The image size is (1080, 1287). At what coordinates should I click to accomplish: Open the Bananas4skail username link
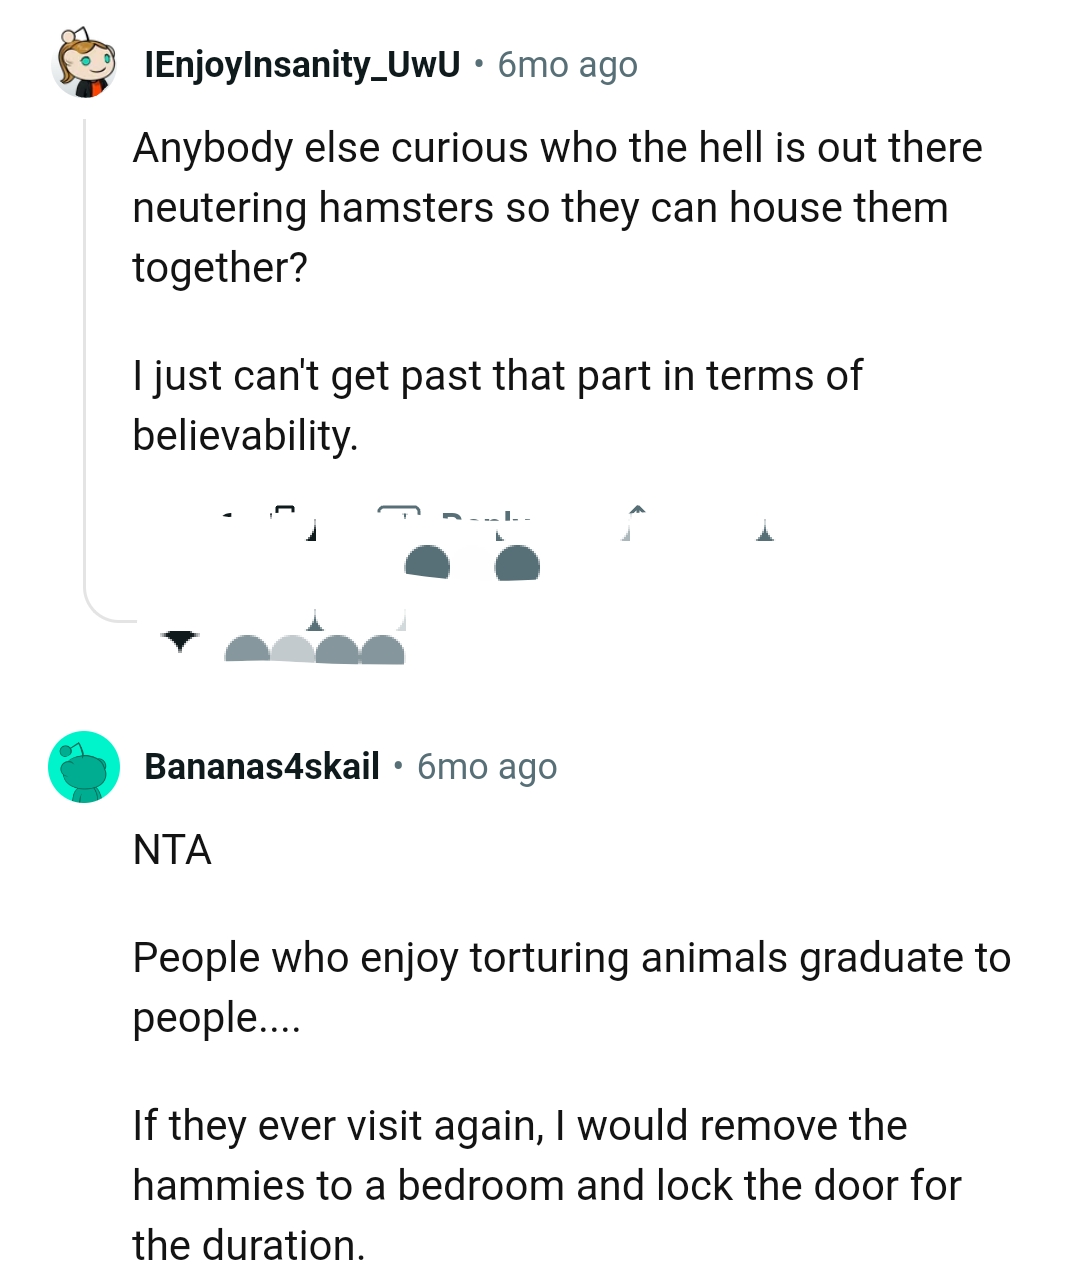pyautogui.click(x=262, y=767)
